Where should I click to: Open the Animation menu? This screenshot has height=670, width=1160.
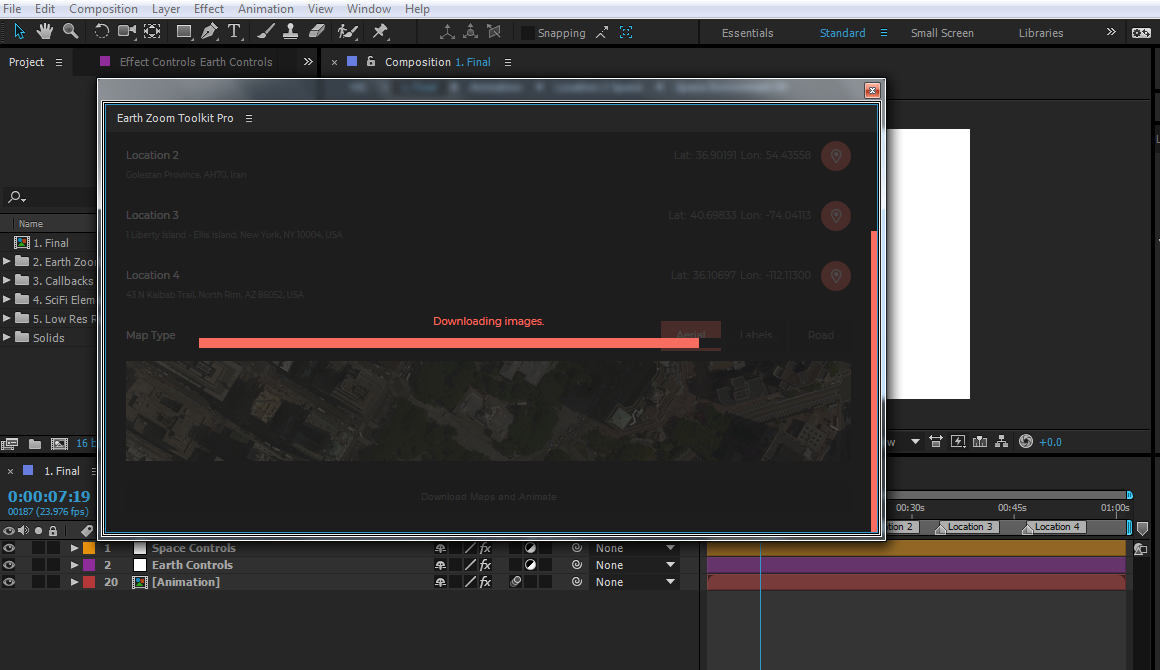pos(266,9)
